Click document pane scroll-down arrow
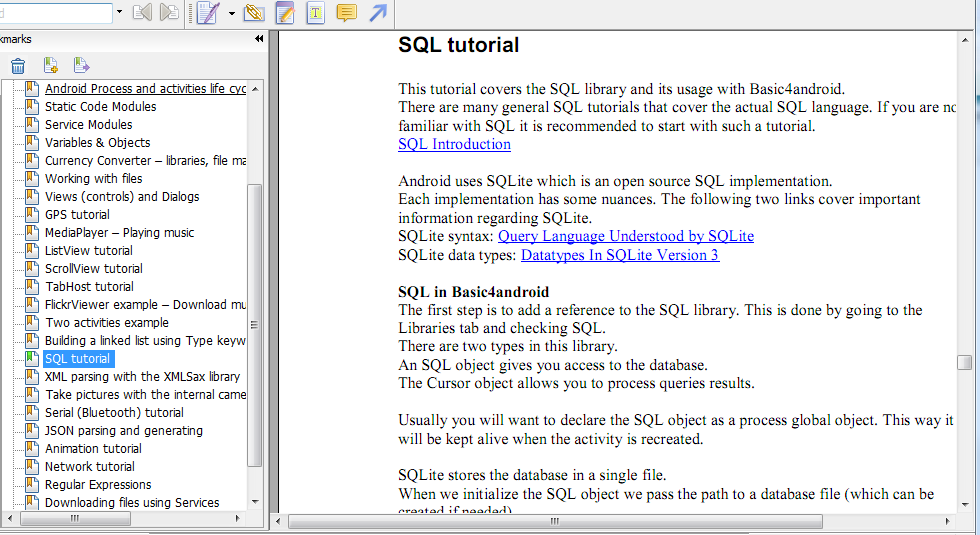 965,504
